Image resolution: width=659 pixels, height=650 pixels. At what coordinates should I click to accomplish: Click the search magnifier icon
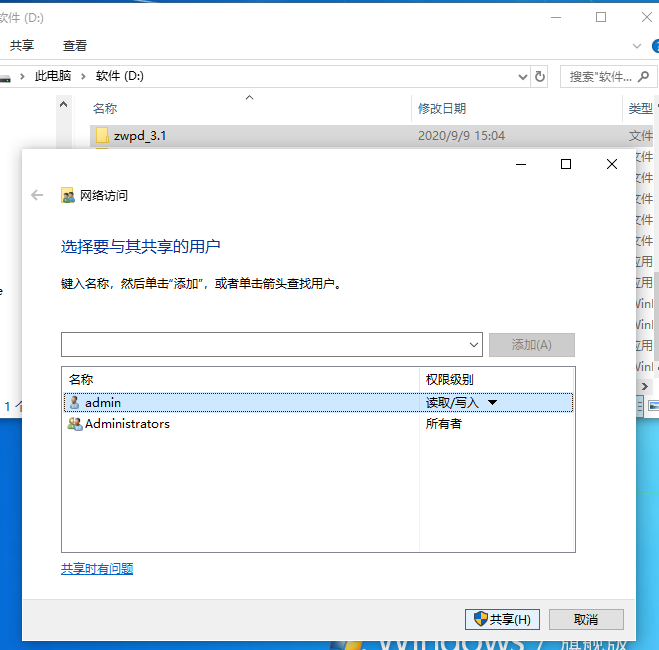(x=643, y=76)
